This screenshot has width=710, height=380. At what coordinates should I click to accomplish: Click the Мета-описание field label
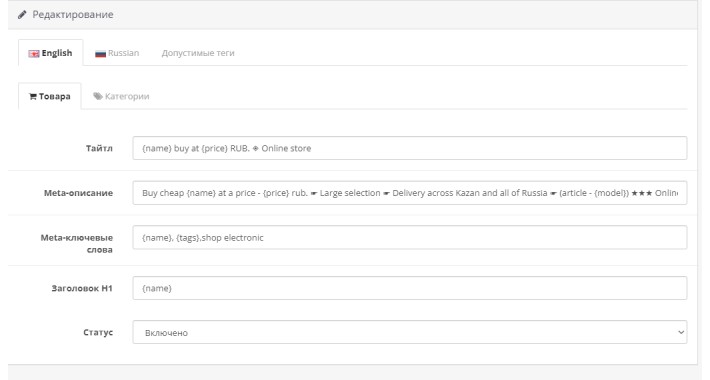coord(78,193)
